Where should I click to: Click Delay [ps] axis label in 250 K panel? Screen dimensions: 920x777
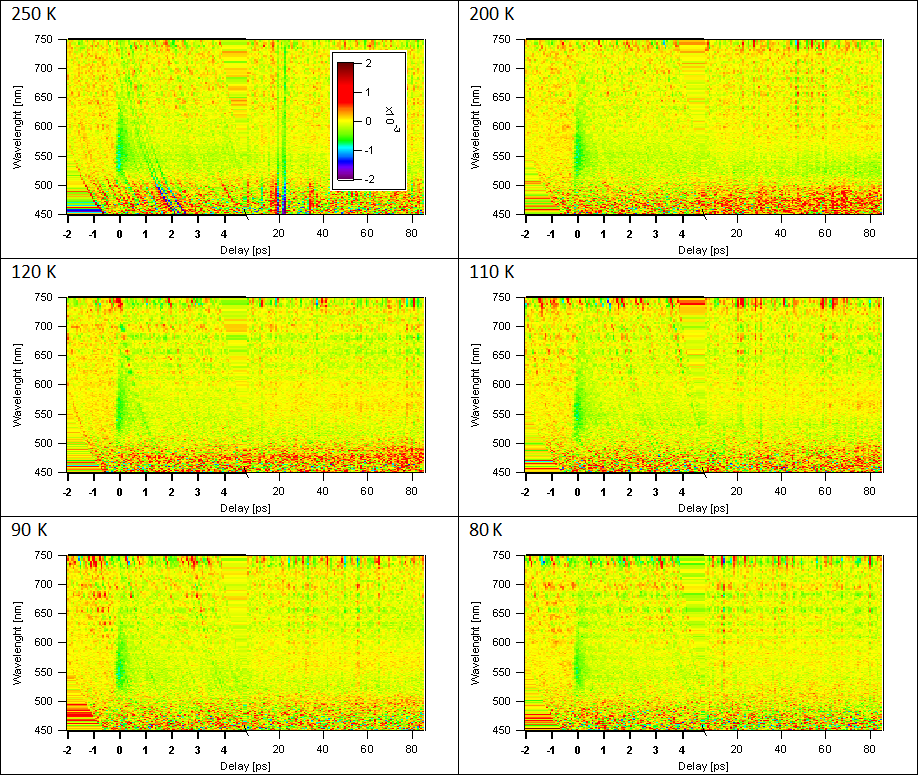[x=245, y=250]
